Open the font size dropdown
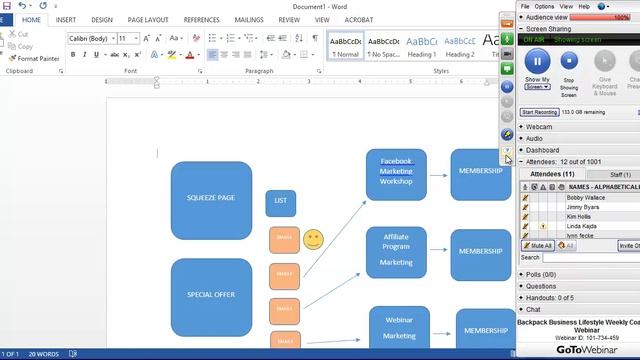This screenshot has width=640, height=360. pos(136,38)
